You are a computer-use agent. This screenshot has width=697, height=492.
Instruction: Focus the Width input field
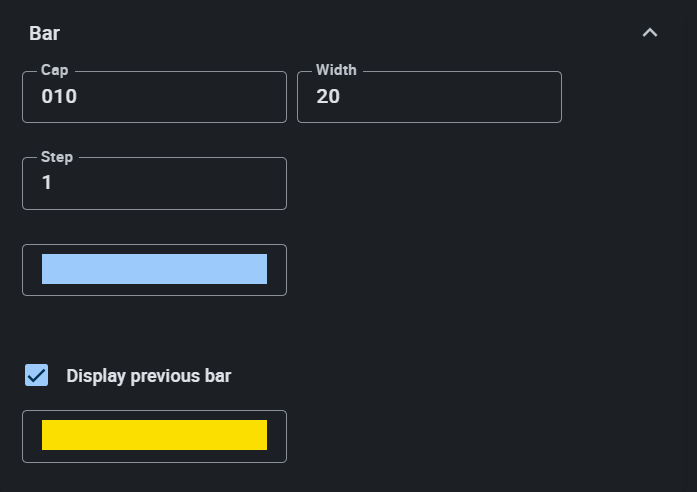point(429,98)
